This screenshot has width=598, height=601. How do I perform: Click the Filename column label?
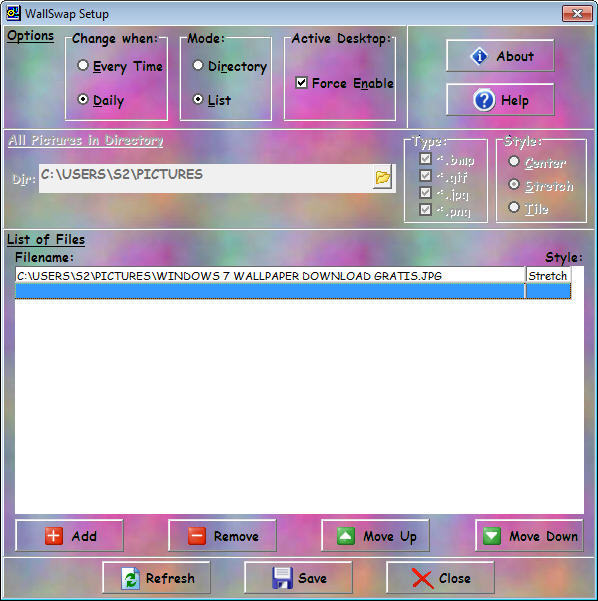[44, 257]
